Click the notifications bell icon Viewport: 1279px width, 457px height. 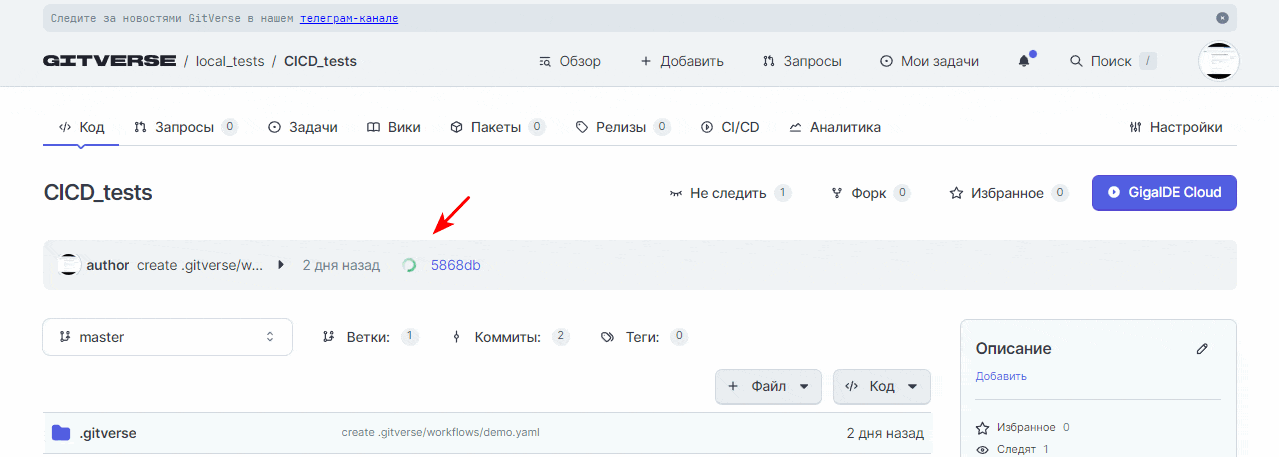pyautogui.click(x=1023, y=61)
